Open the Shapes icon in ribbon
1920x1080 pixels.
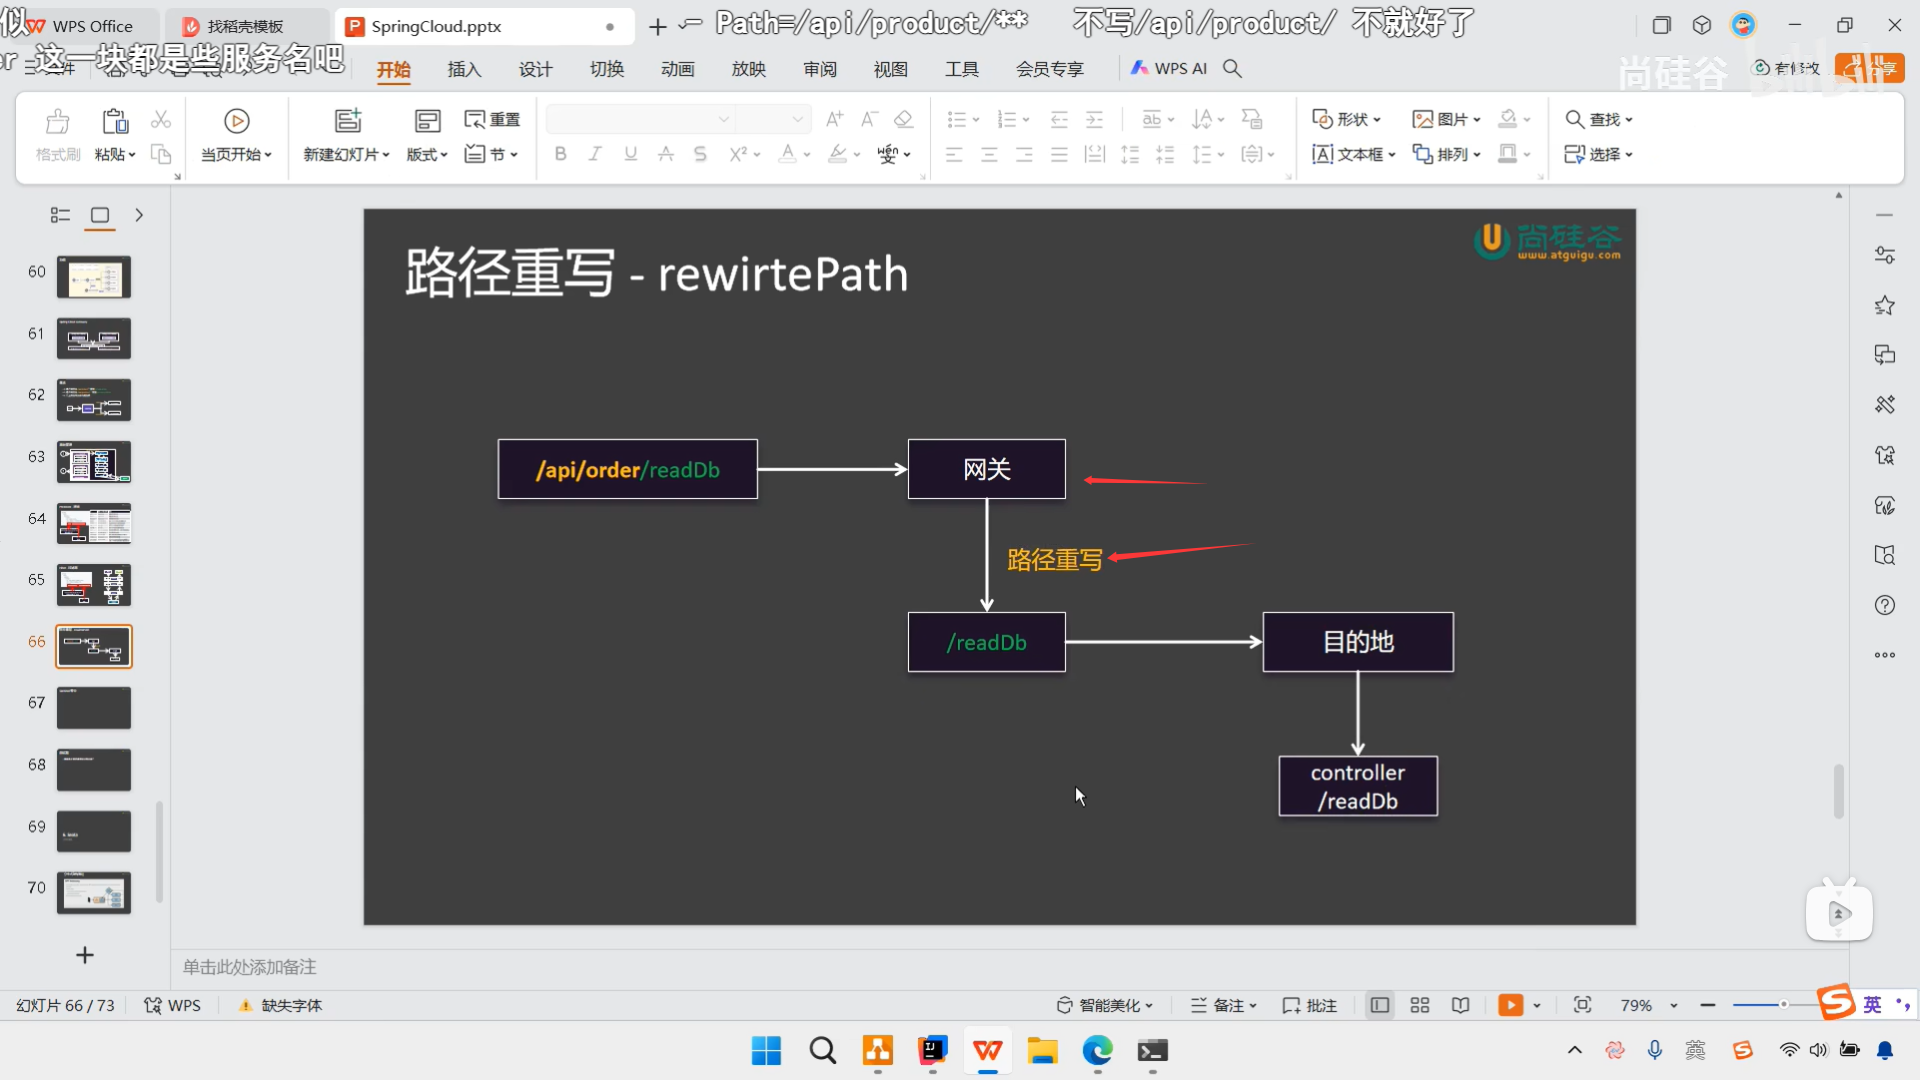pyautogui.click(x=1322, y=119)
